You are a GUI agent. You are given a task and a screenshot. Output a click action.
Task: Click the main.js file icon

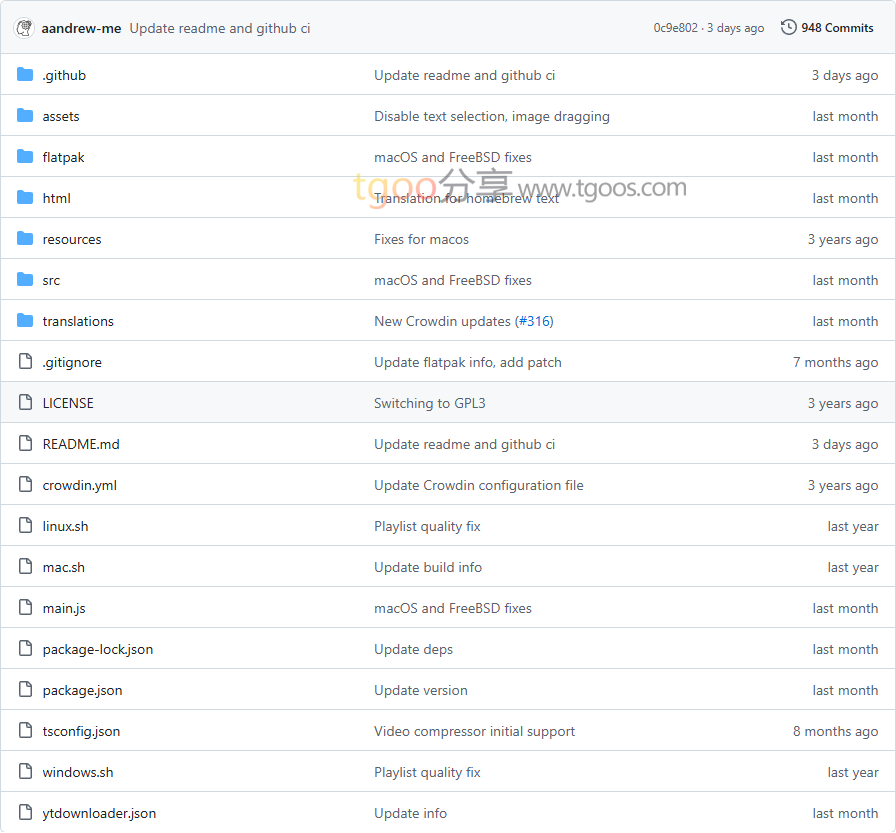coord(25,608)
